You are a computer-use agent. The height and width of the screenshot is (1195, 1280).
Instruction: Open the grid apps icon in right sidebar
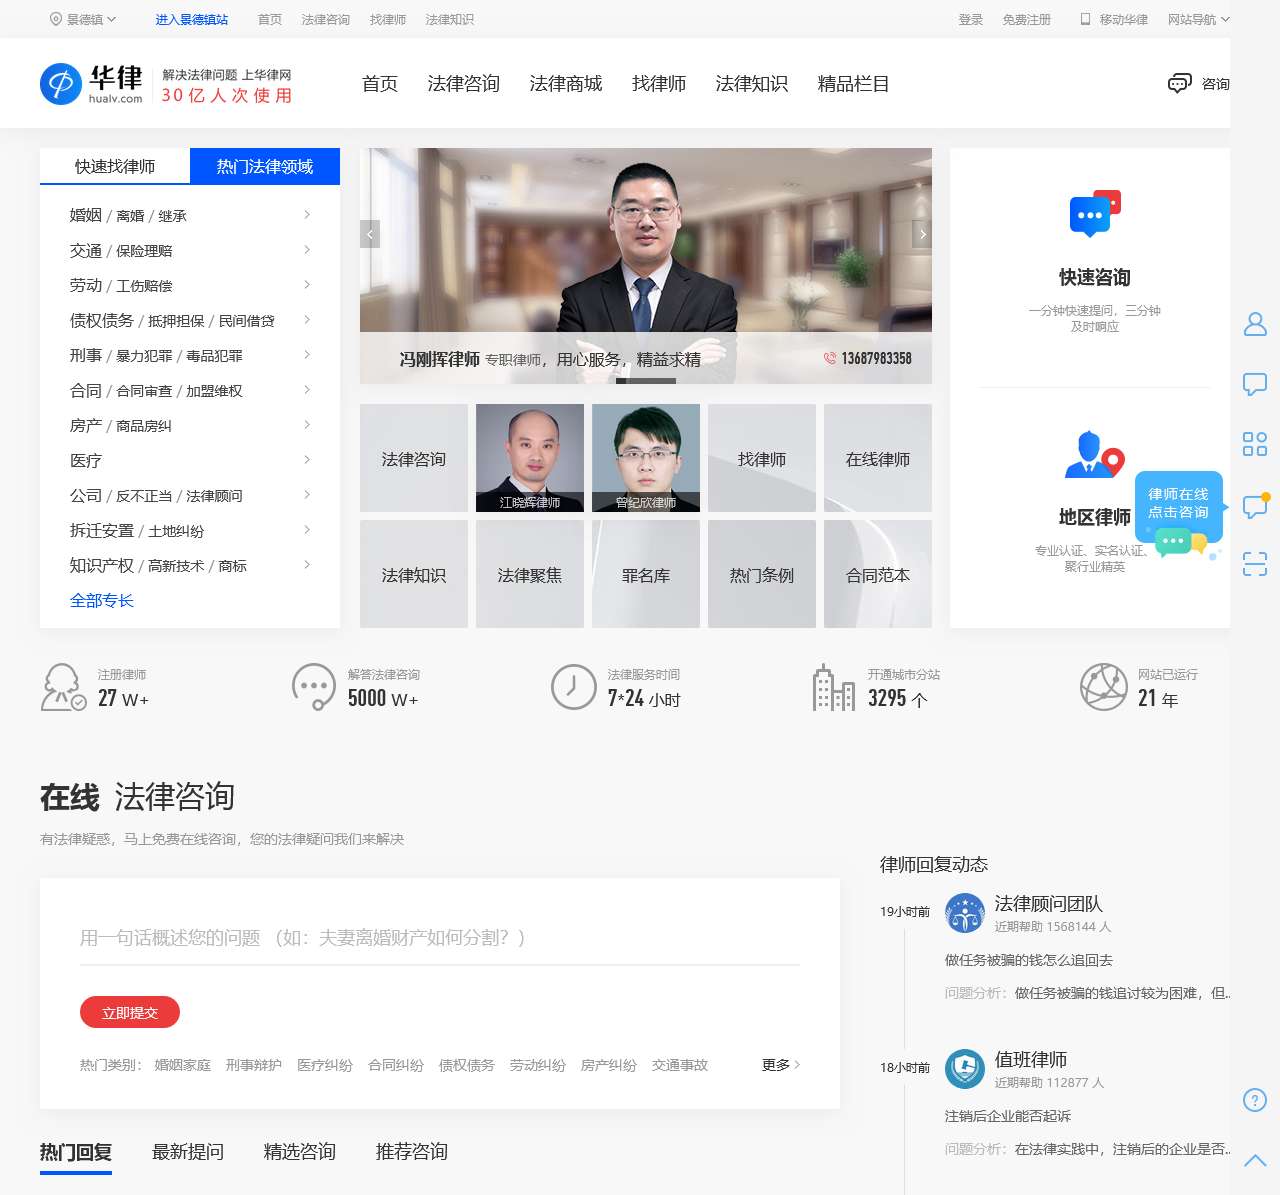1255,444
